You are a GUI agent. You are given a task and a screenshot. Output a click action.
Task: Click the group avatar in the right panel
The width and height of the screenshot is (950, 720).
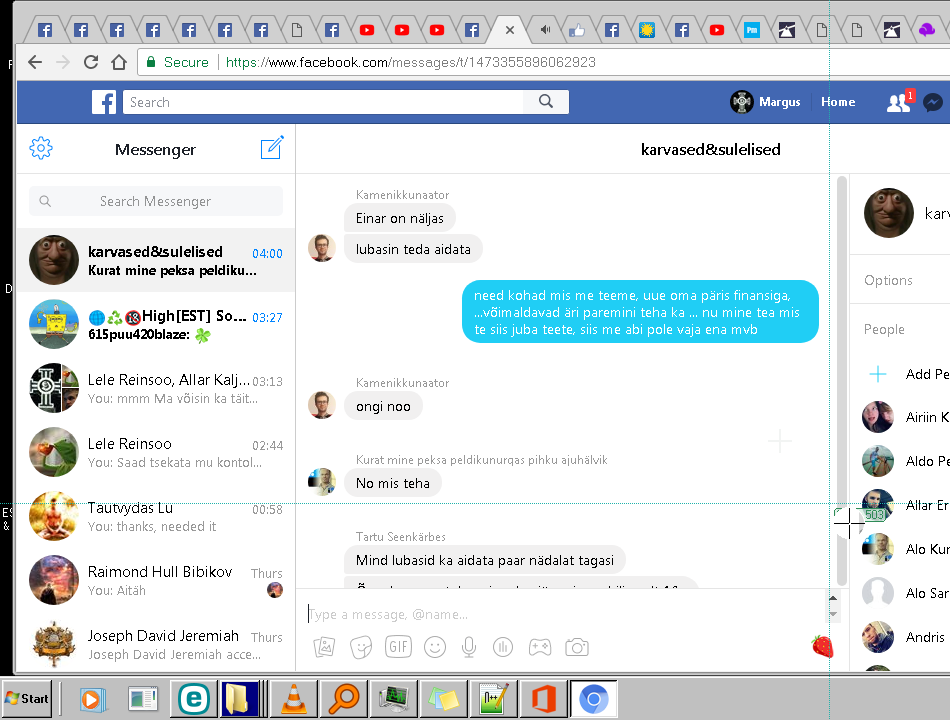888,213
